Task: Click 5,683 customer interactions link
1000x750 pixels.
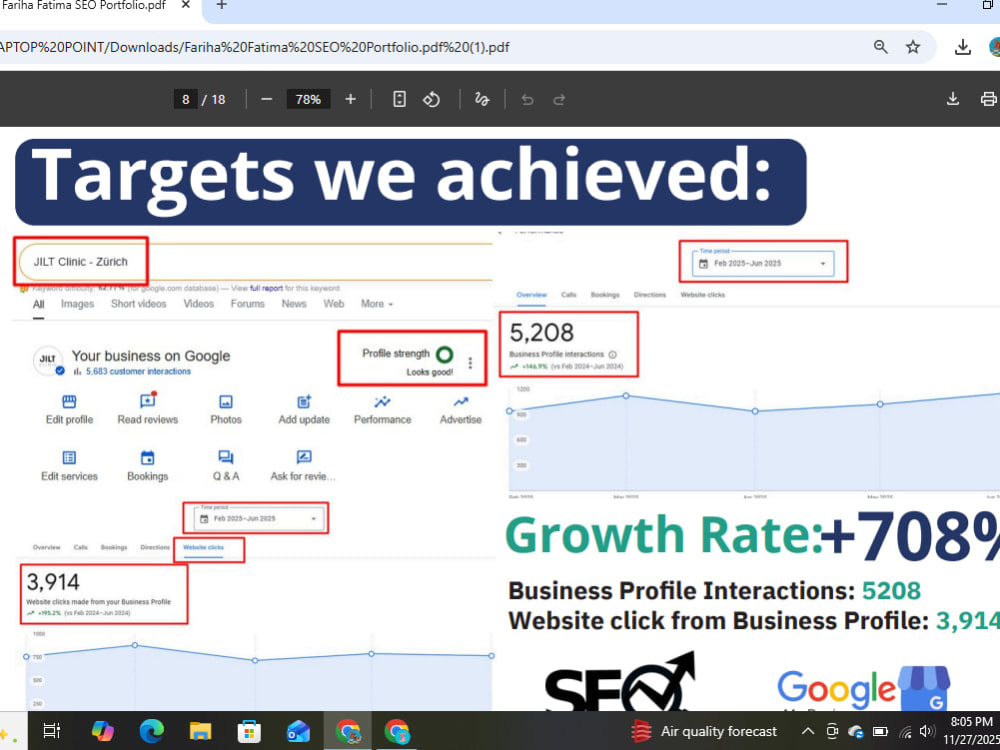Action: coord(138,371)
